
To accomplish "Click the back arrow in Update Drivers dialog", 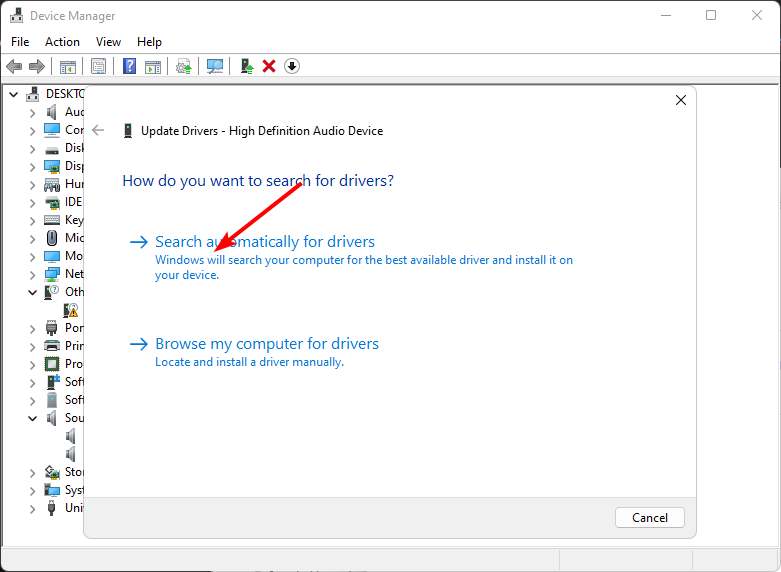I will pyautogui.click(x=98, y=131).
